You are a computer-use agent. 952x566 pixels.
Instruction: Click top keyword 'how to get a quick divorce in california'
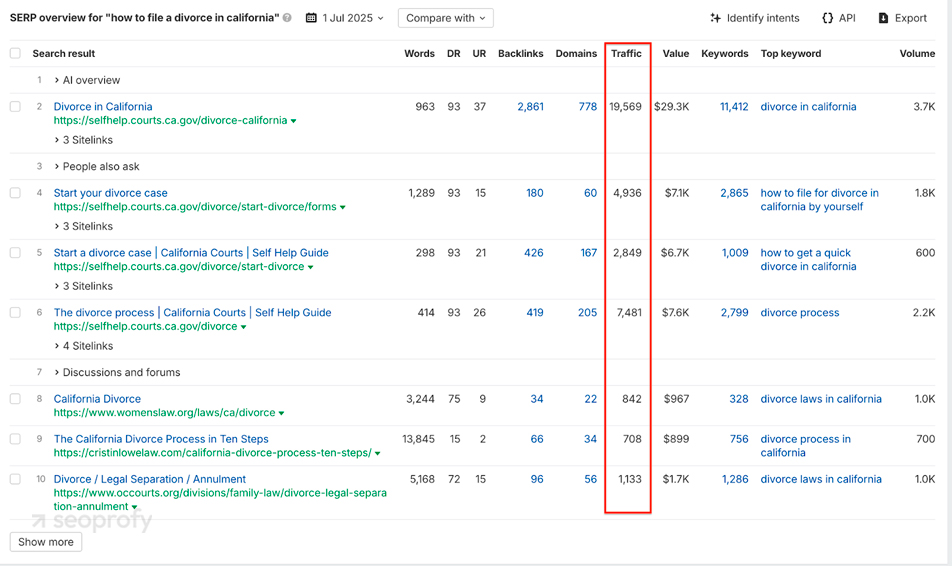coord(808,259)
